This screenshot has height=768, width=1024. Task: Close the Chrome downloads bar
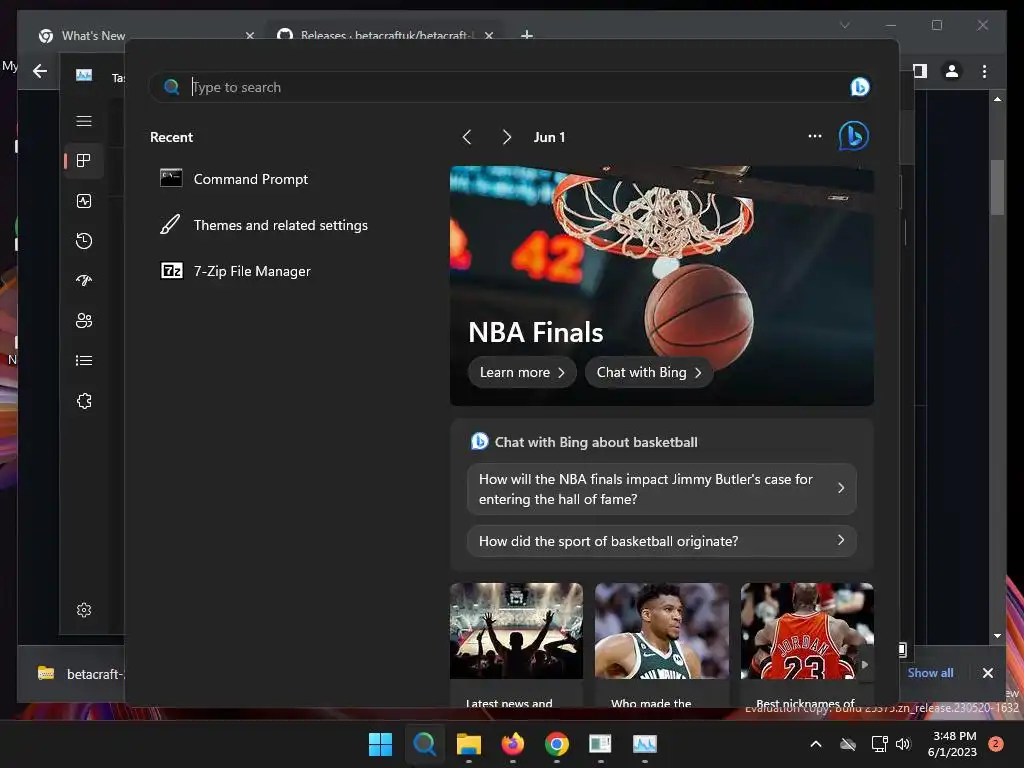pos(987,673)
